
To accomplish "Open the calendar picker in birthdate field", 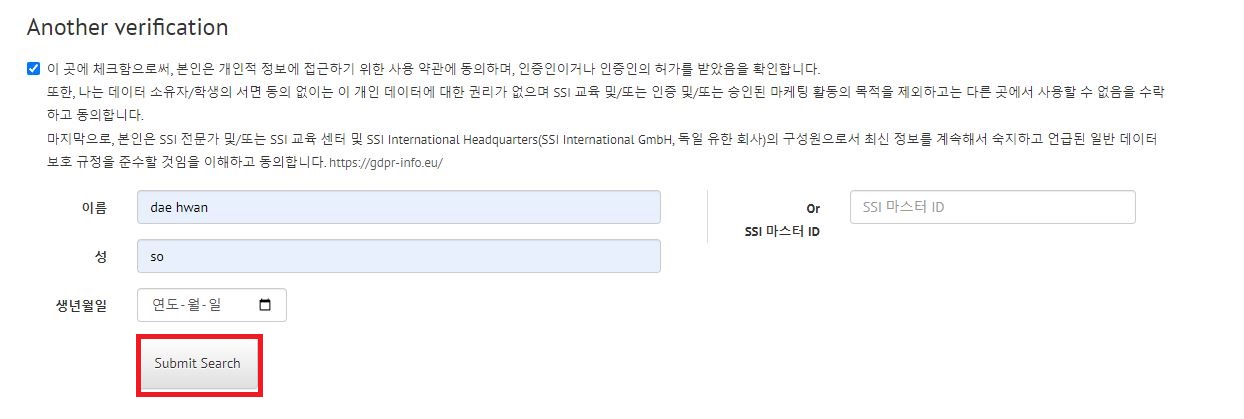I will (x=265, y=305).
